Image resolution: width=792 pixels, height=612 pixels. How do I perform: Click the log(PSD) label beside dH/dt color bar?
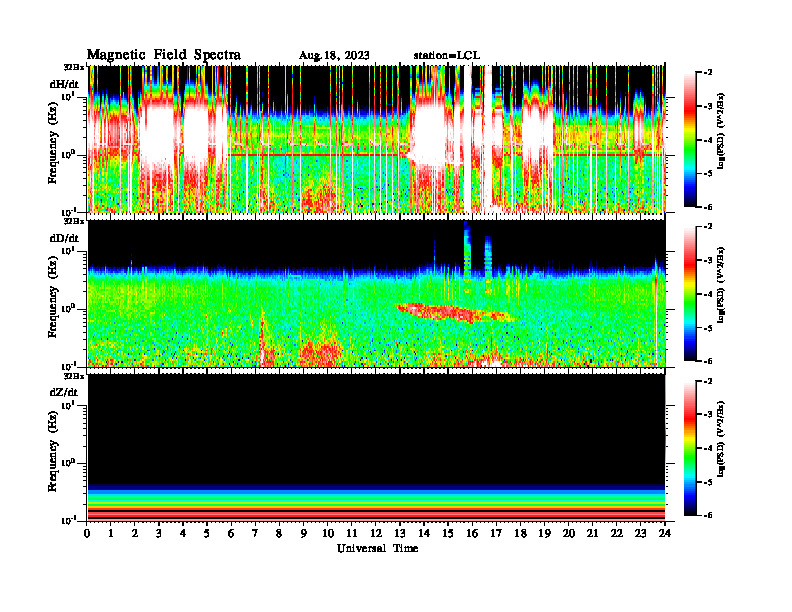[721, 131]
